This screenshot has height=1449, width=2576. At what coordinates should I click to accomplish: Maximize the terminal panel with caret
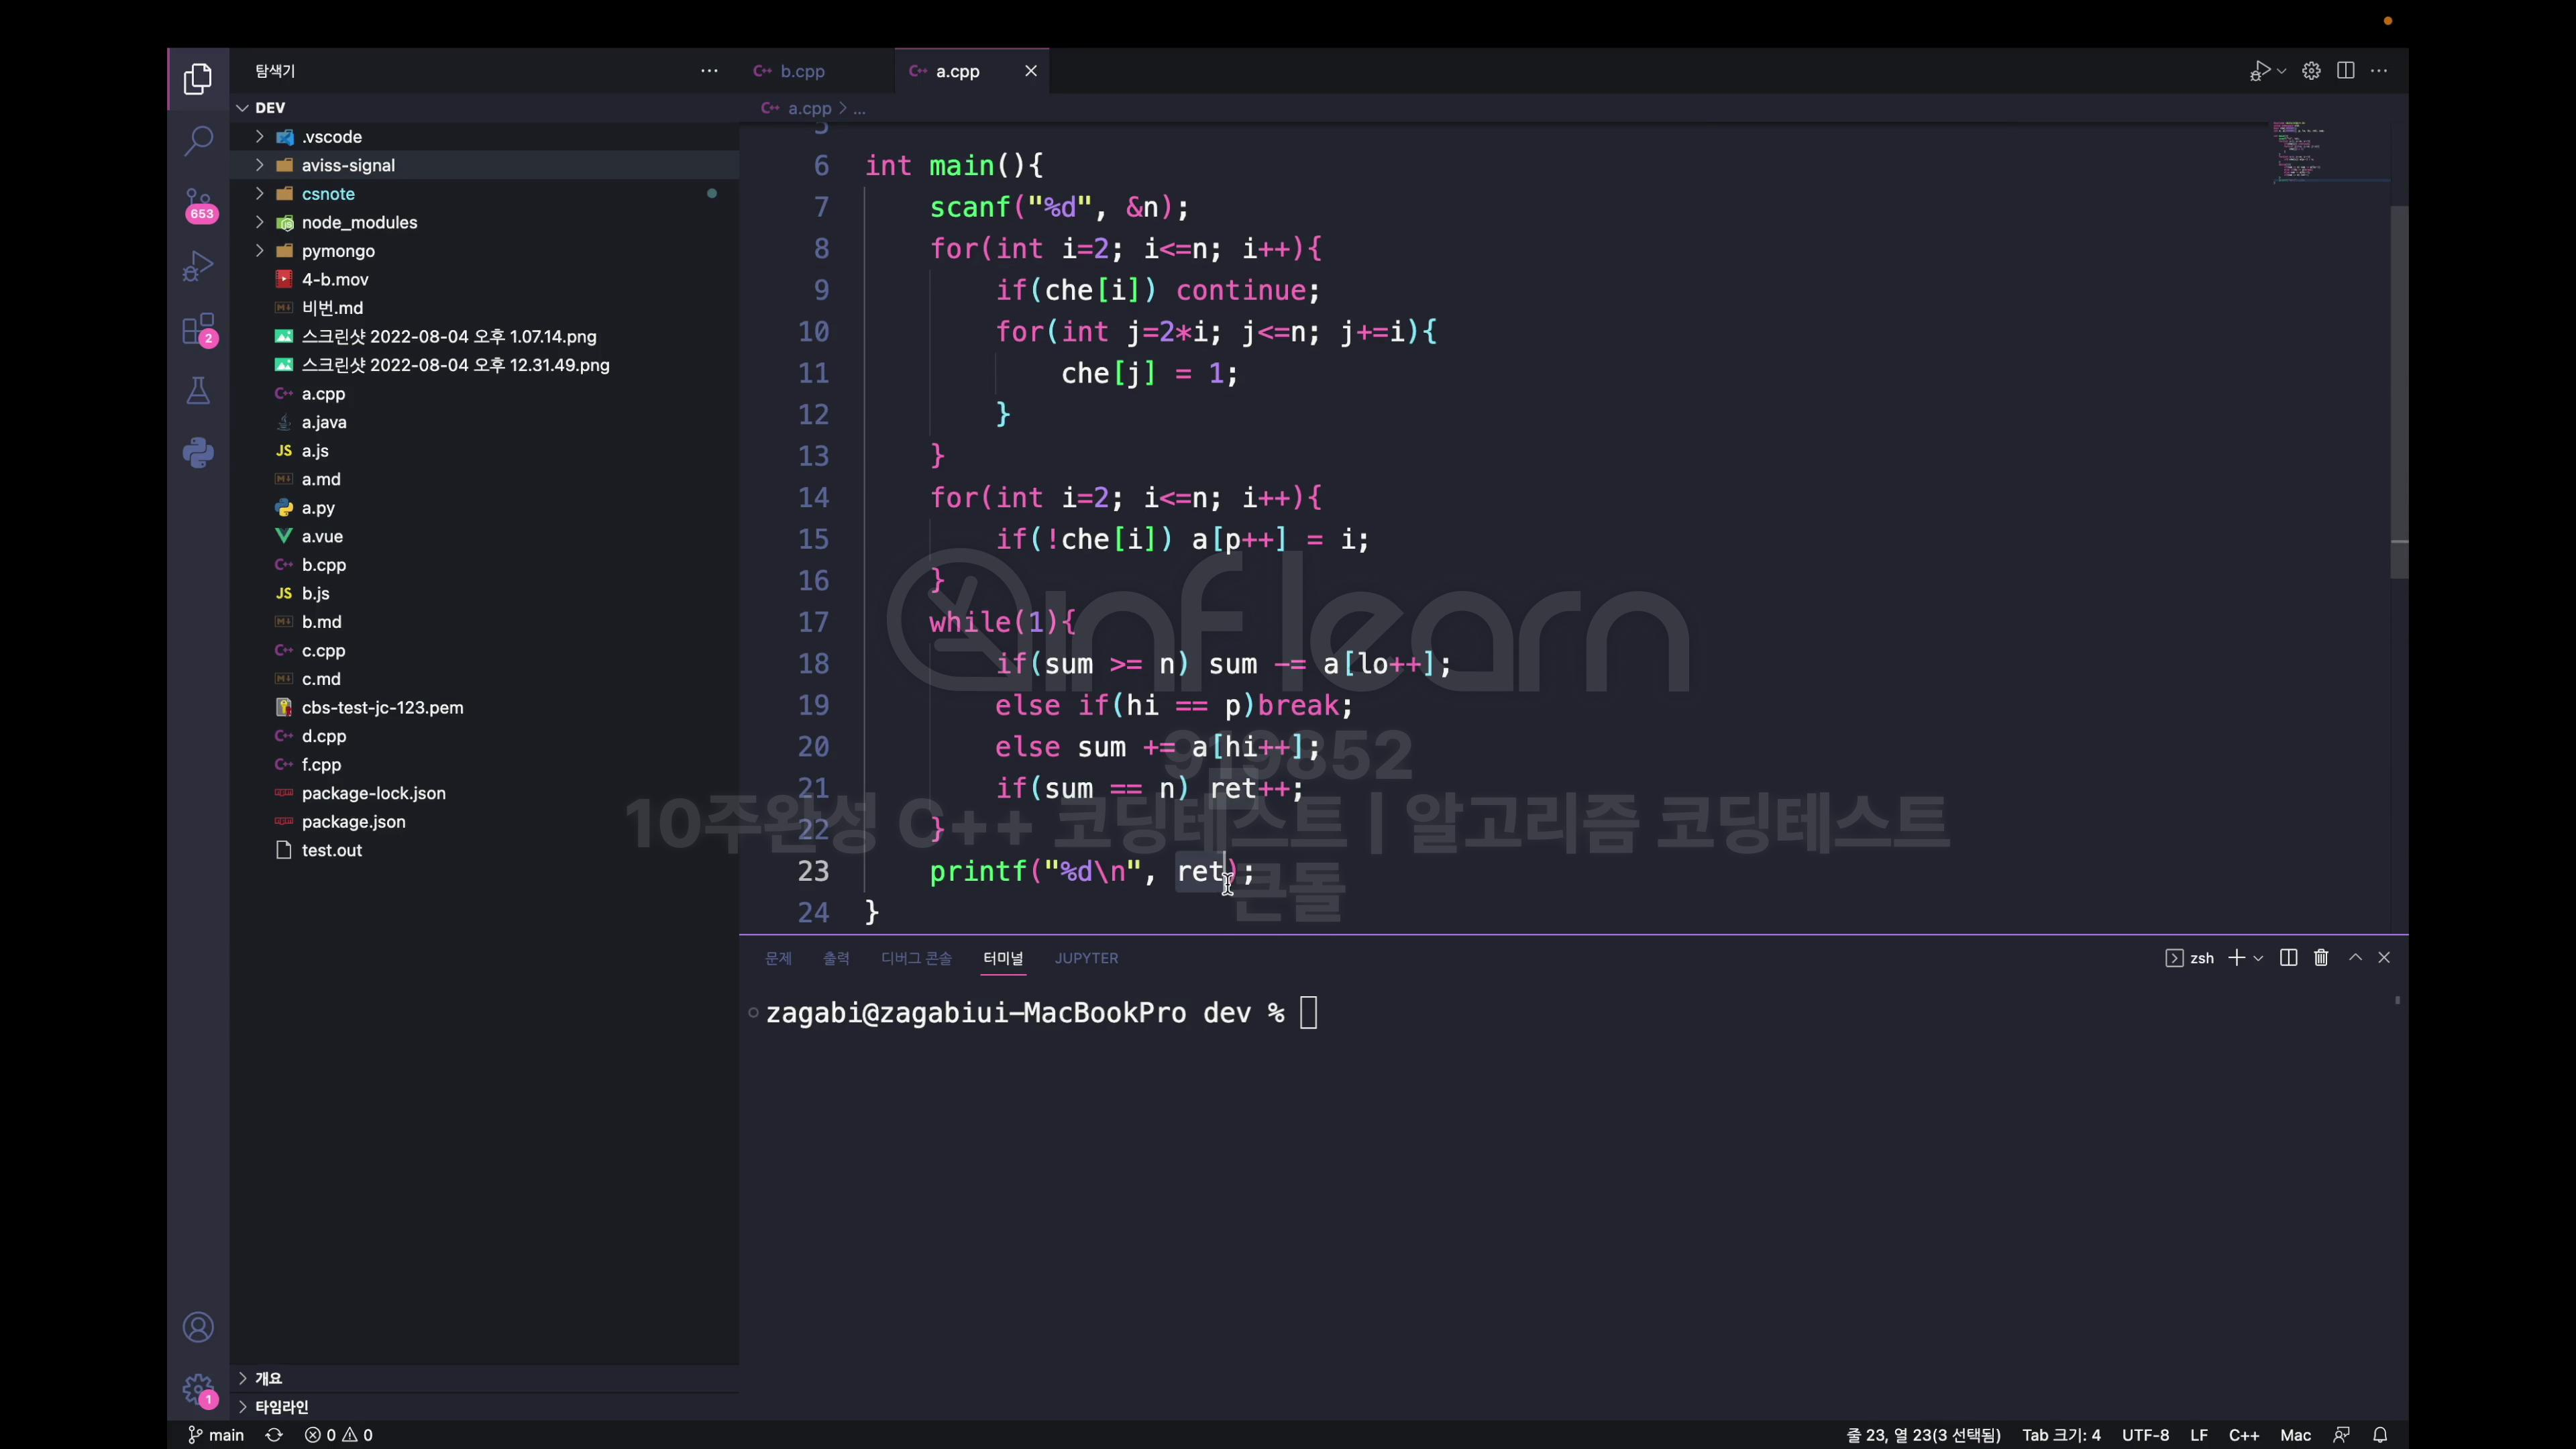coord(2355,958)
